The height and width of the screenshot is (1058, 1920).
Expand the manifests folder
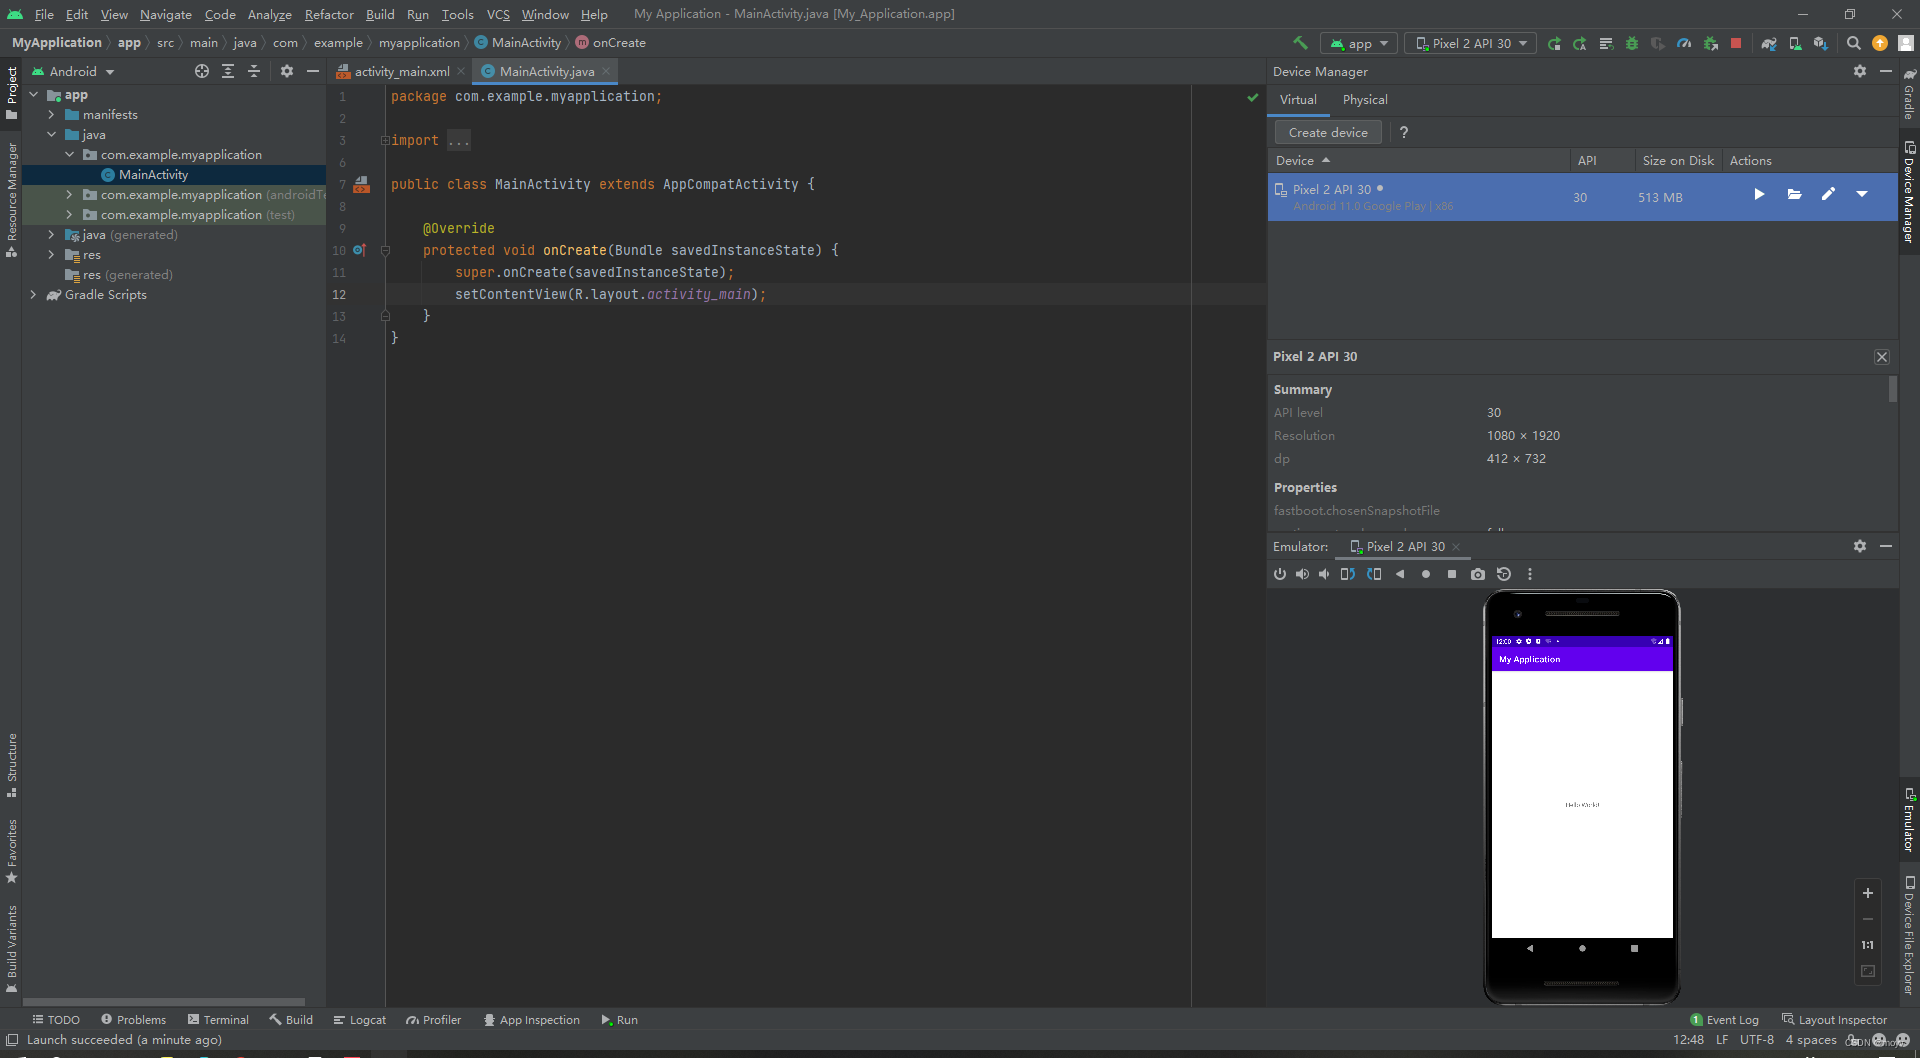coord(51,115)
